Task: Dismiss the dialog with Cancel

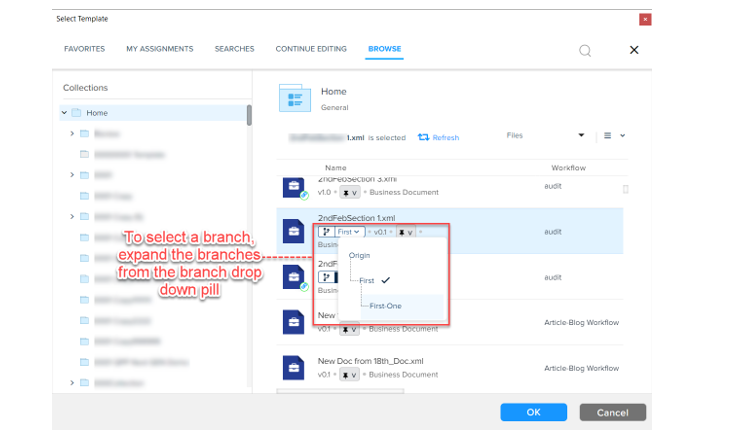Action: (x=612, y=413)
